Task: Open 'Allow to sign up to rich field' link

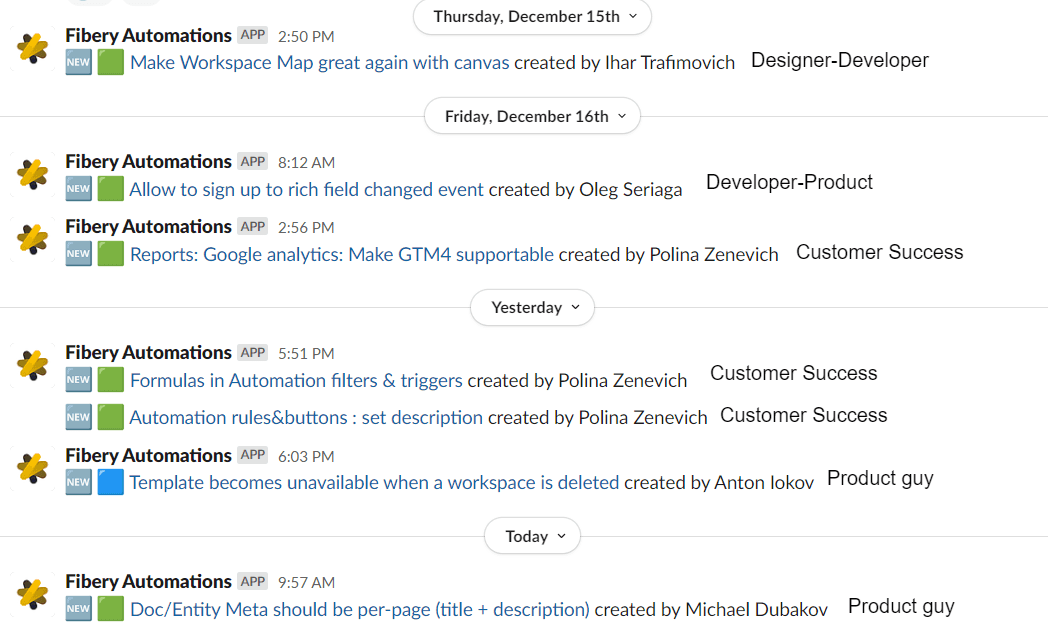Action: [306, 190]
